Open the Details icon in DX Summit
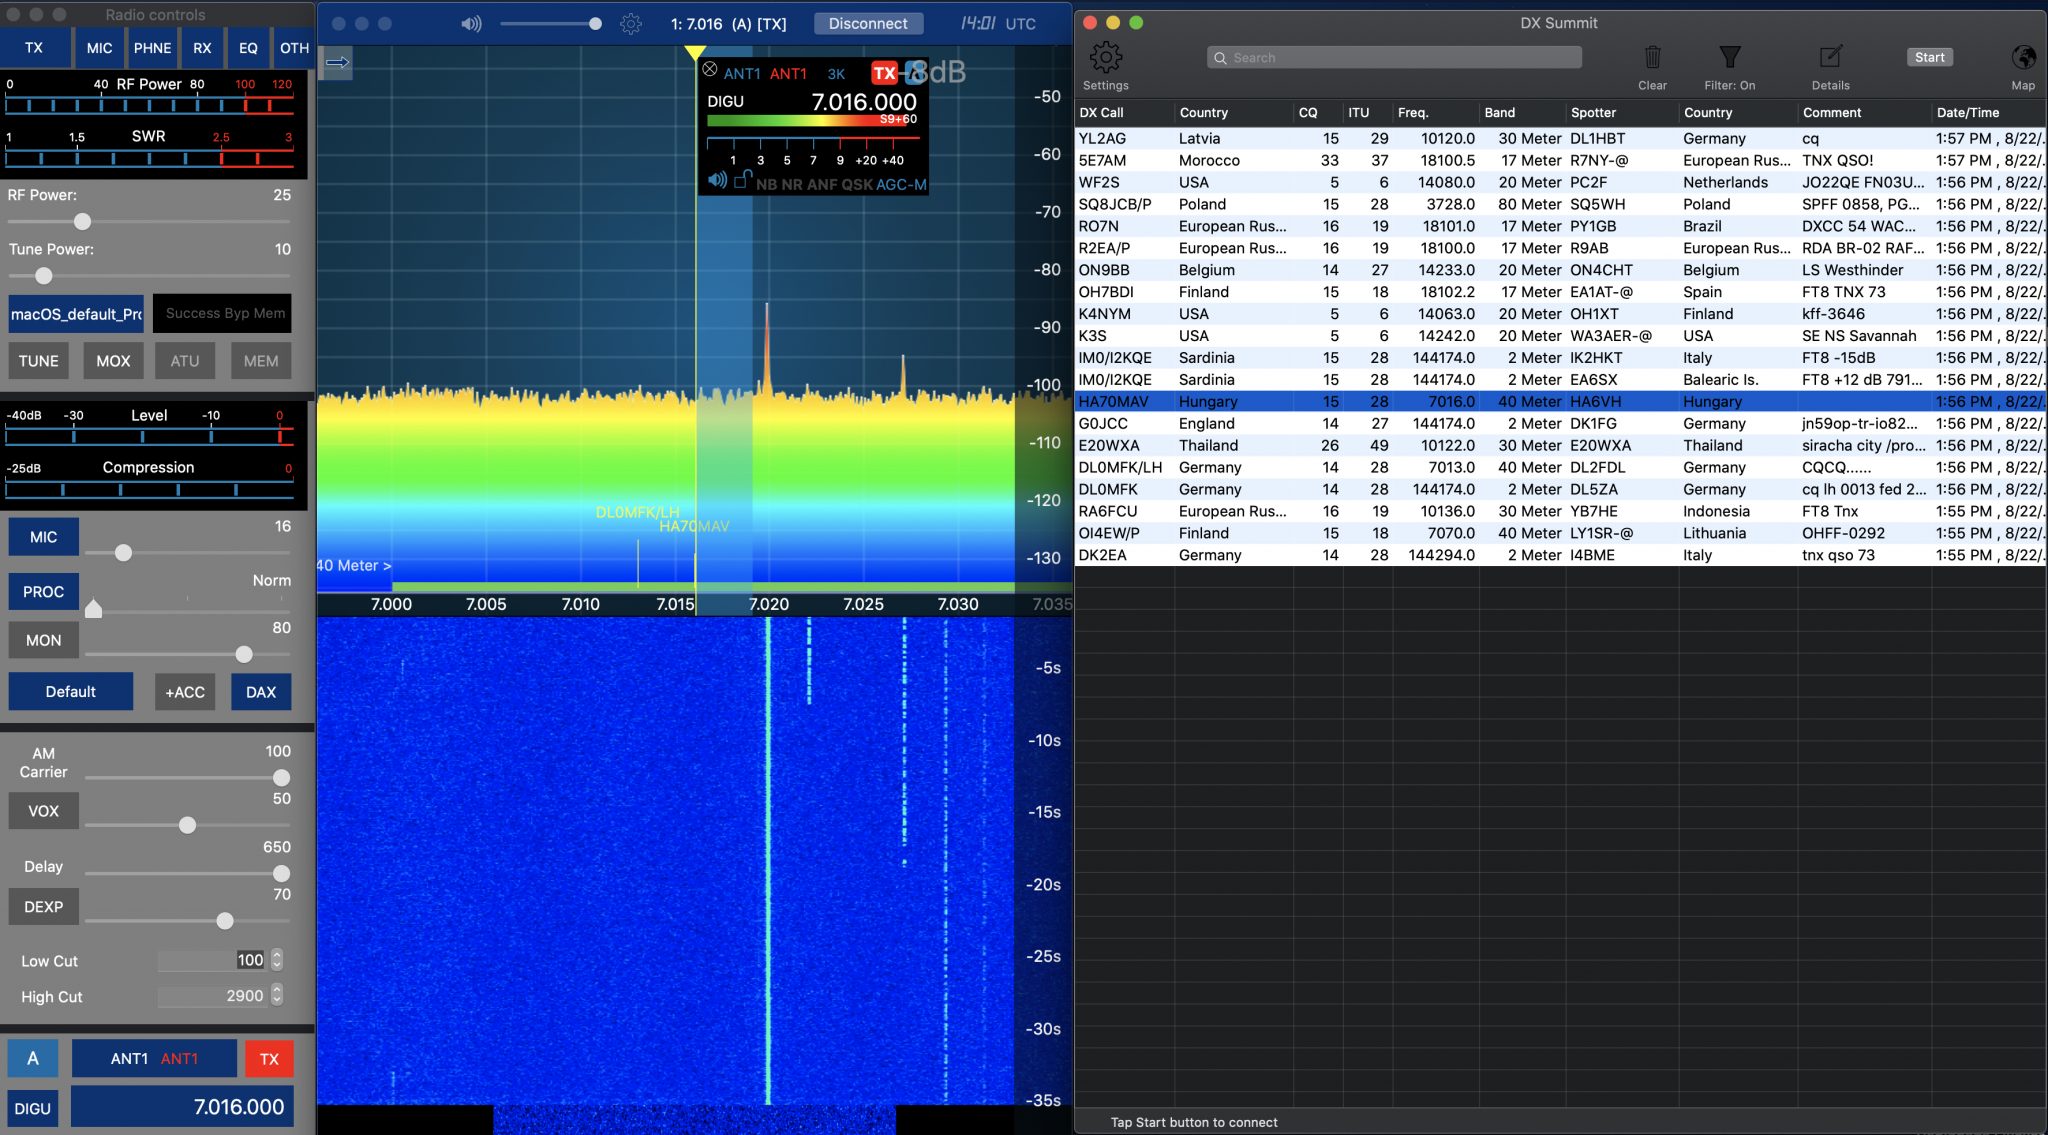2048x1135 pixels. (1831, 57)
